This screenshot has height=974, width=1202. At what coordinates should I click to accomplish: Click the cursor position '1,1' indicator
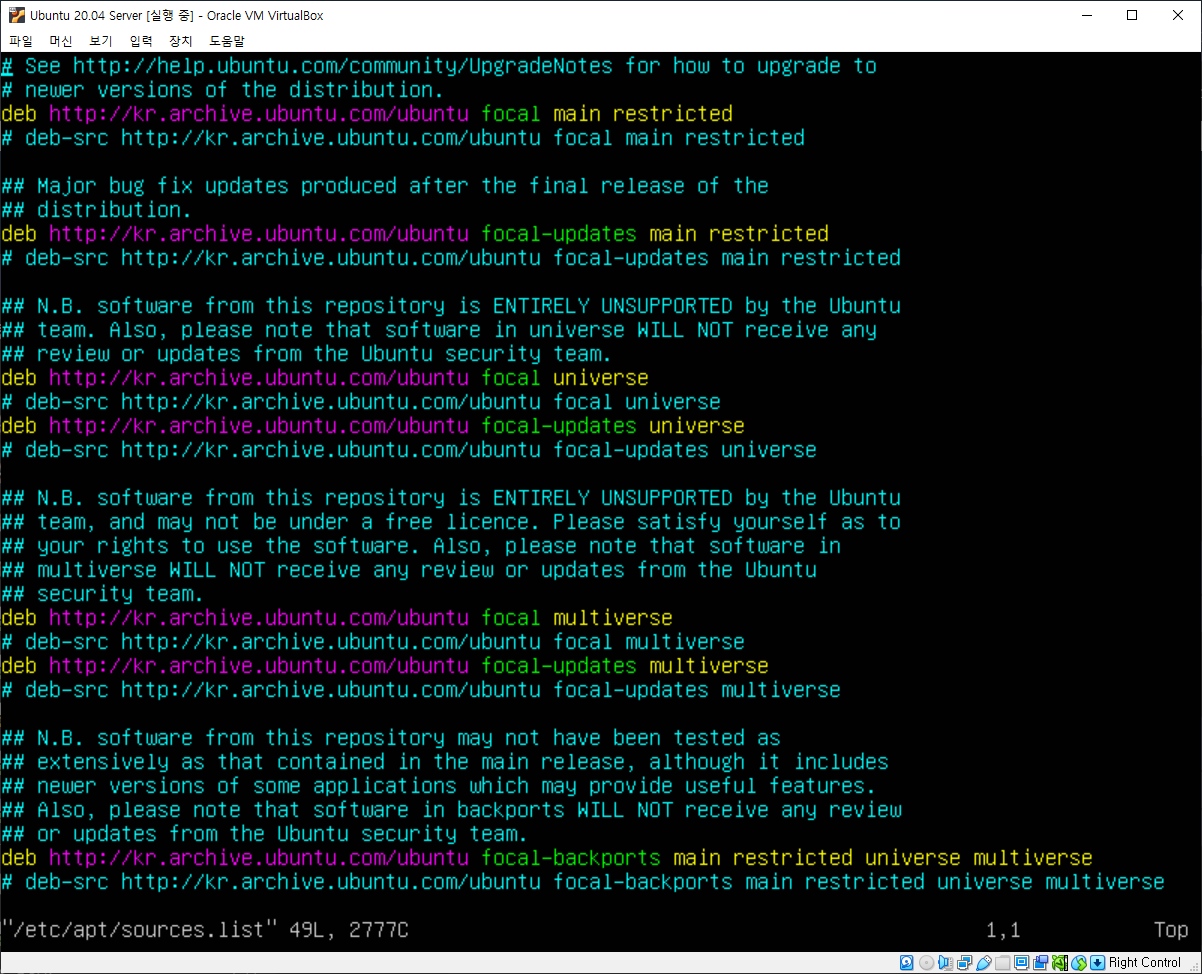(x=1003, y=930)
